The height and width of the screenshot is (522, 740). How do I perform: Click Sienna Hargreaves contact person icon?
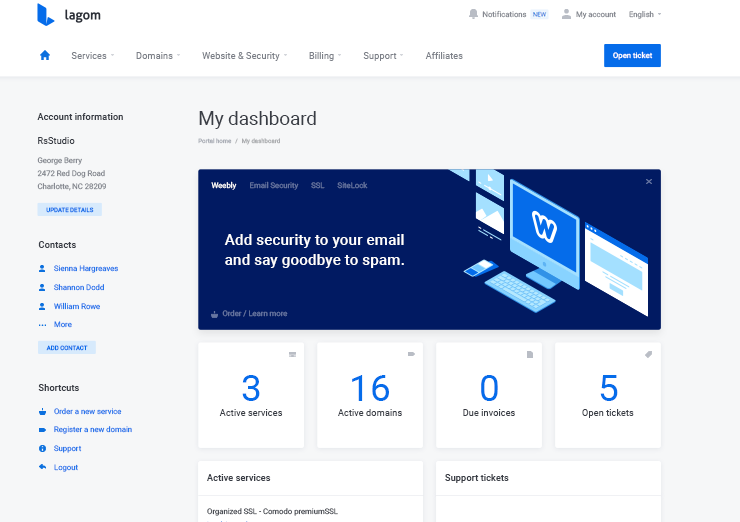pos(42,269)
